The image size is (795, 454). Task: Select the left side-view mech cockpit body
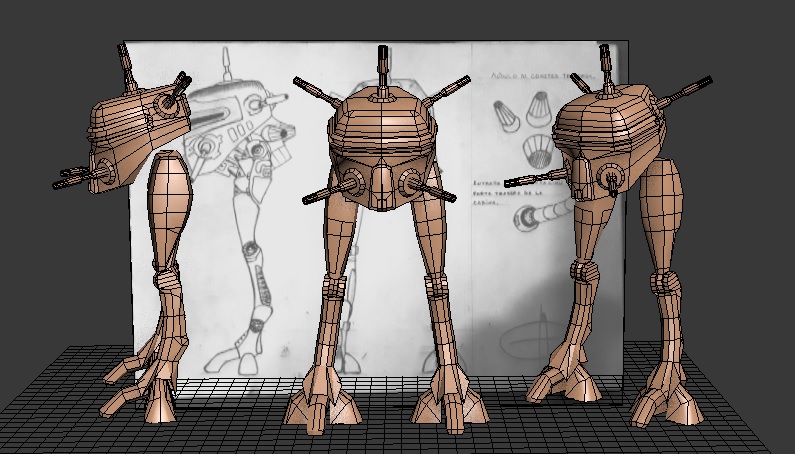pos(137,138)
